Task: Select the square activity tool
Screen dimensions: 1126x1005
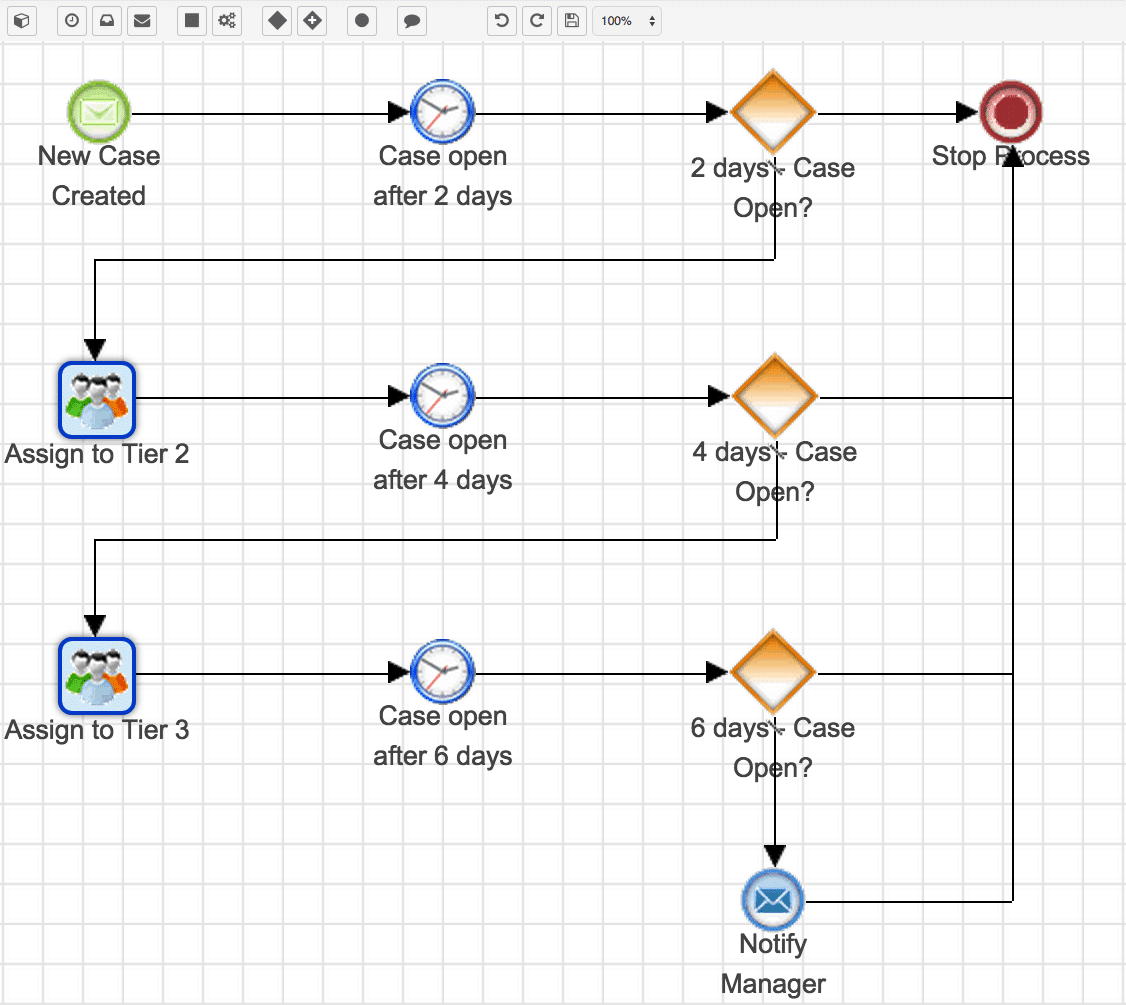Action: tap(192, 21)
